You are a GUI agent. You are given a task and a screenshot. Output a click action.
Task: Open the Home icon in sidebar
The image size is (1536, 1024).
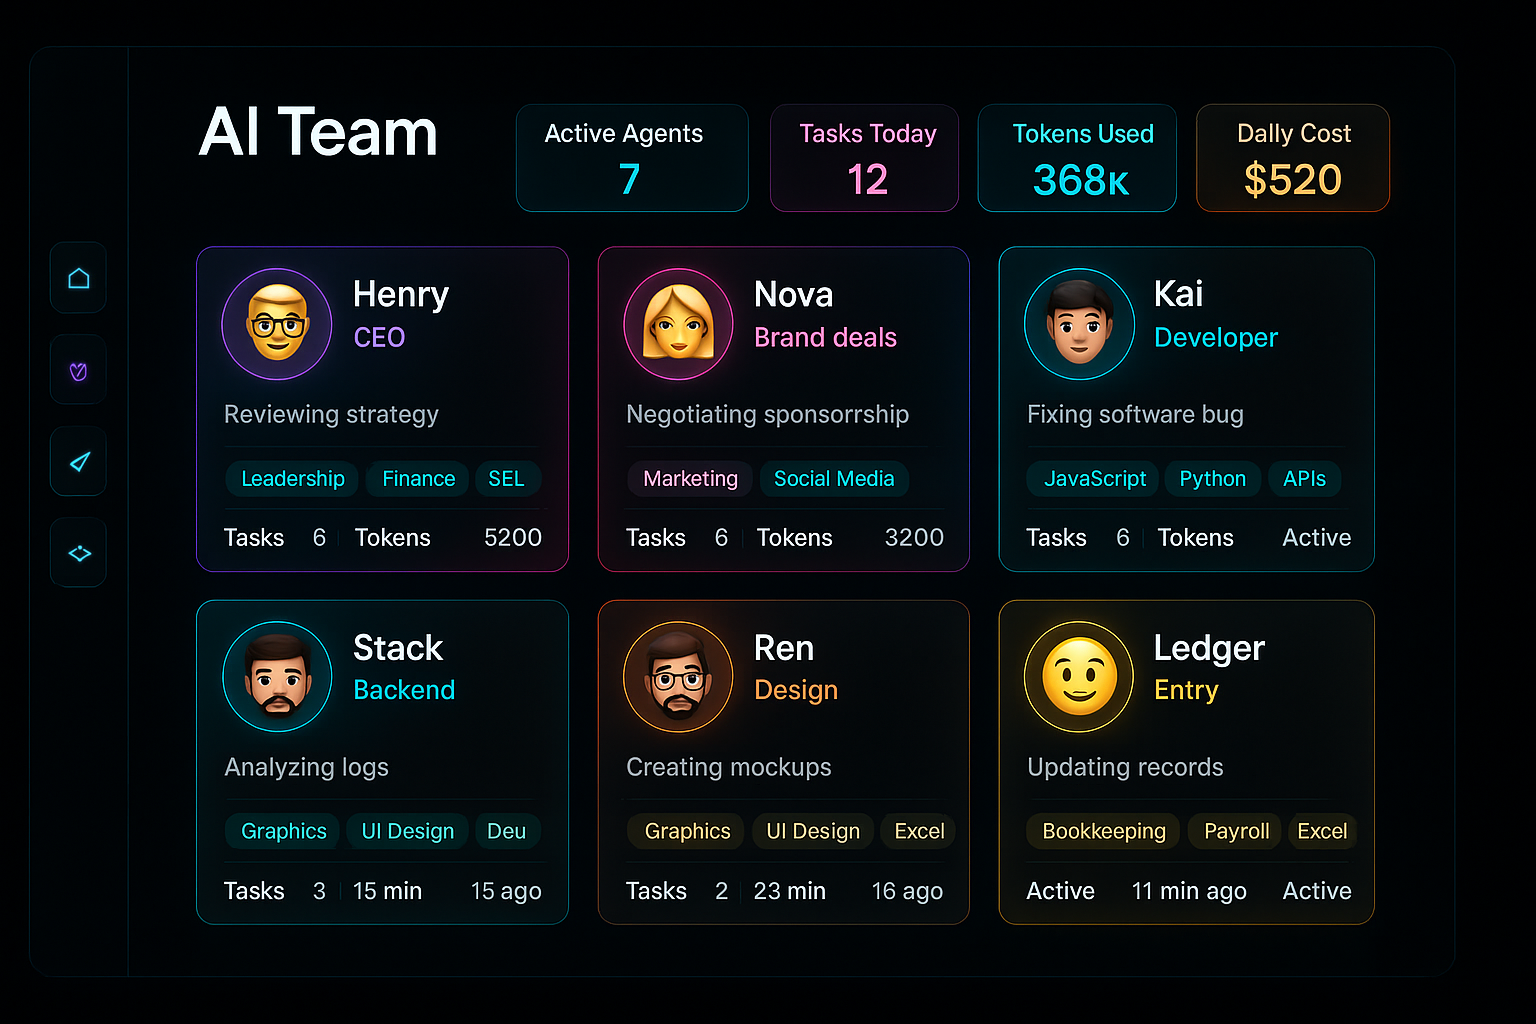tap(79, 278)
